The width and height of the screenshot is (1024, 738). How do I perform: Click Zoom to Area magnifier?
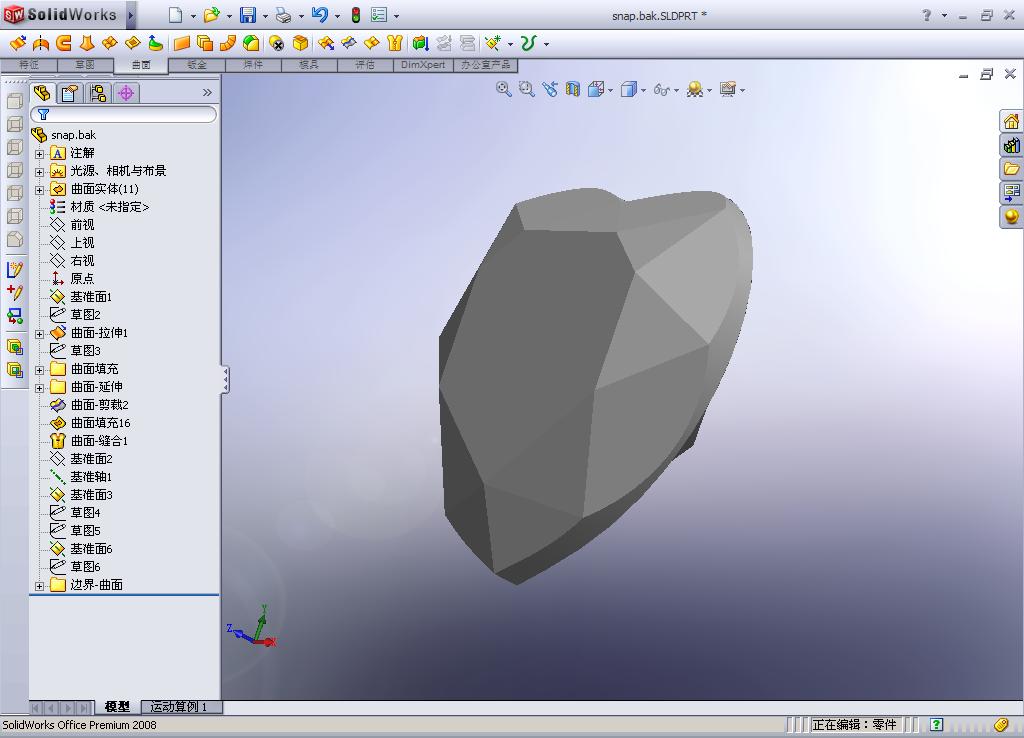coord(526,89)
